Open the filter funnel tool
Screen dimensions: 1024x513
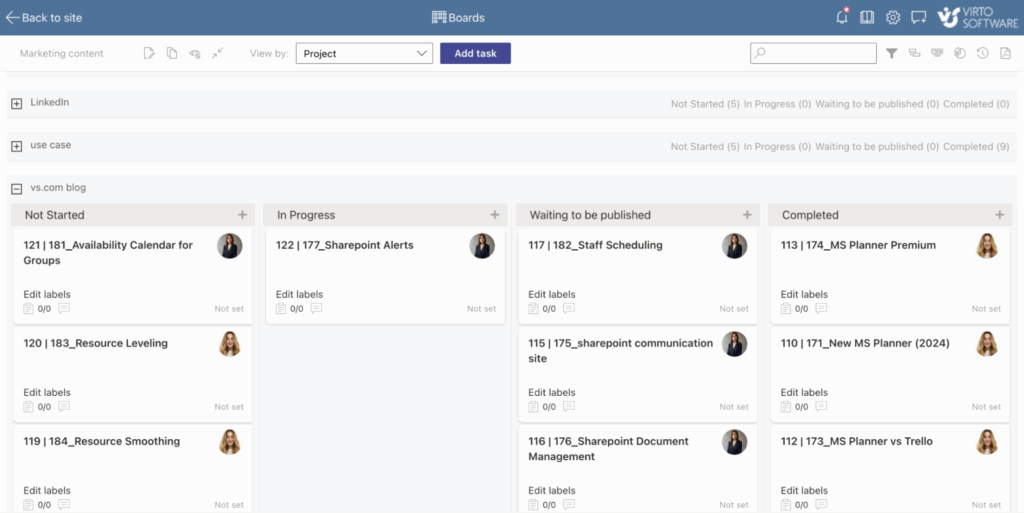click(x=892, y=54)
